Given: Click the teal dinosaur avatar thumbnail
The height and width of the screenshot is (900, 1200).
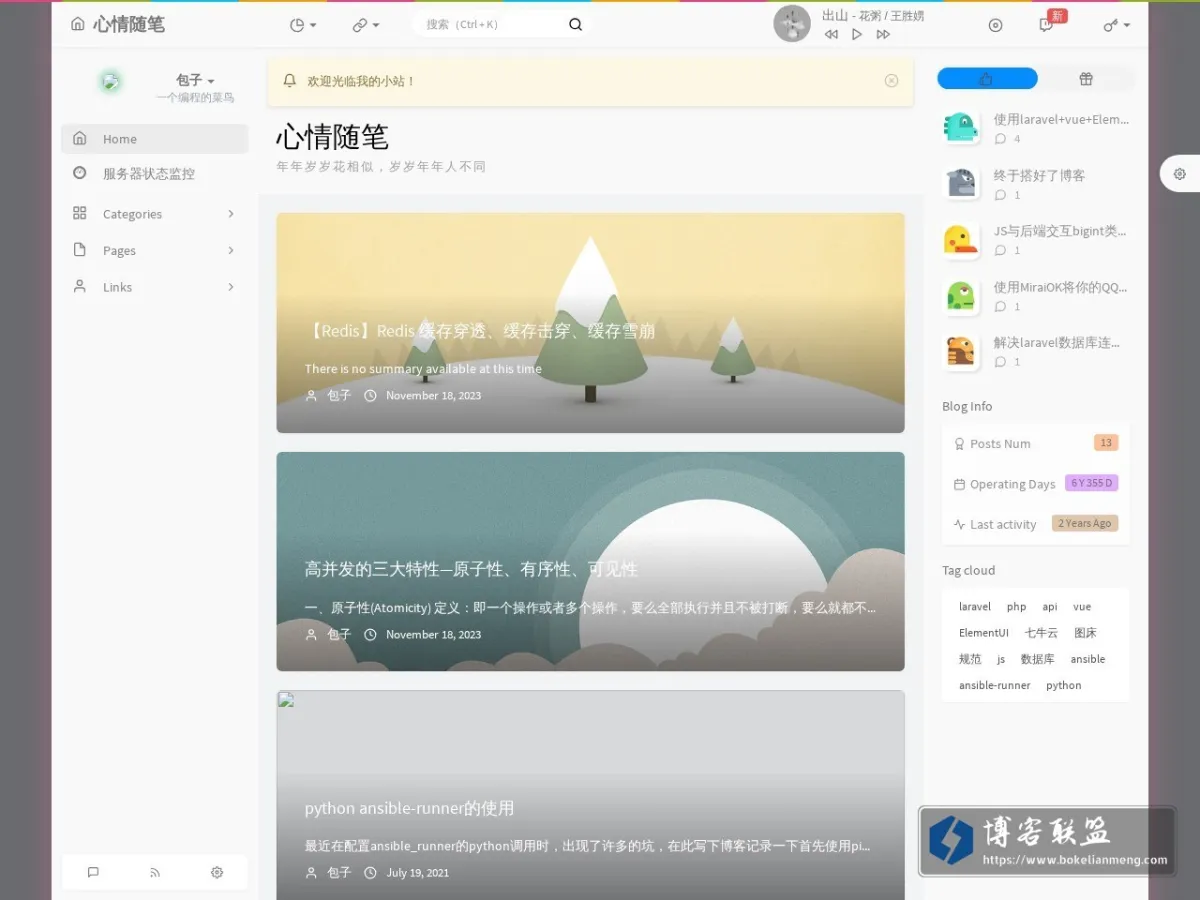Looking at the screenshot, I should [961, 128].
